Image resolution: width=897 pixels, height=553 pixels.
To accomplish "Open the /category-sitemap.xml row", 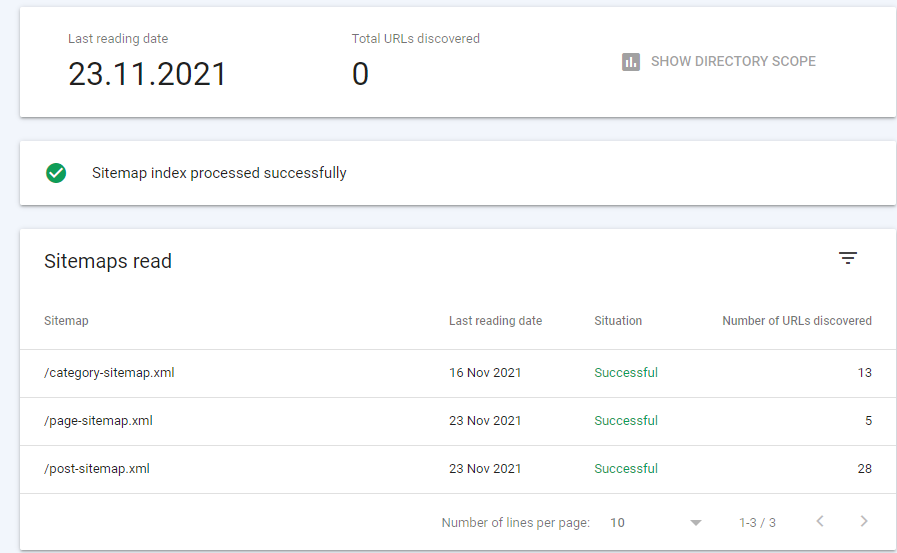I will [x=458, y=373].
